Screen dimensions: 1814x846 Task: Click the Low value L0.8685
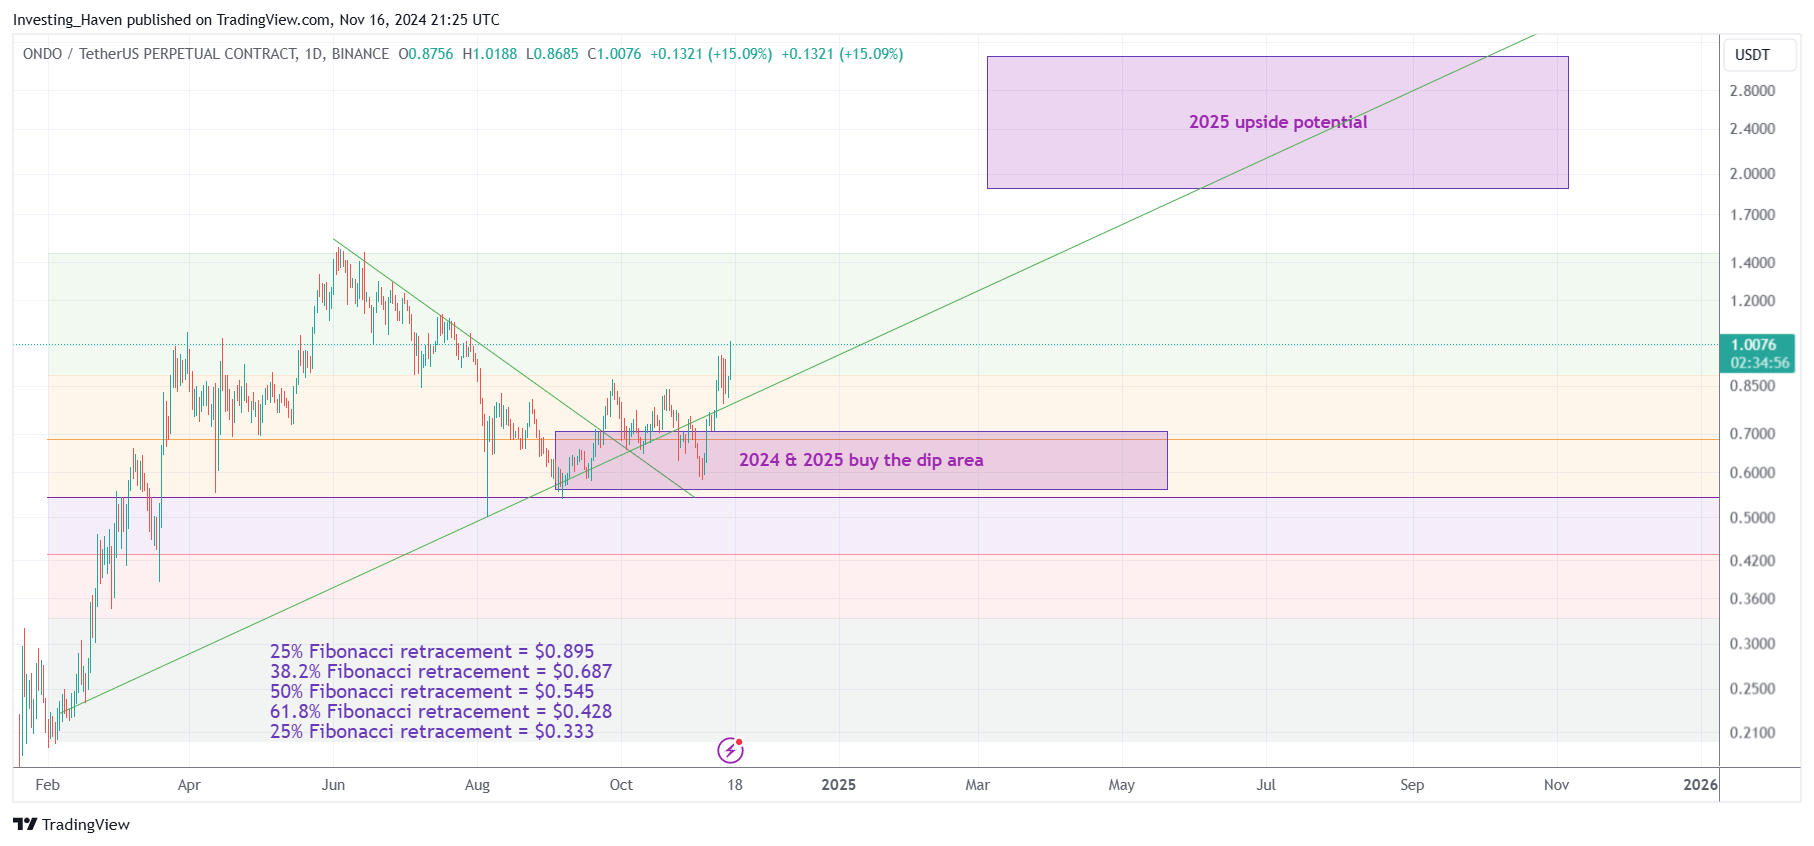point(552,54)
